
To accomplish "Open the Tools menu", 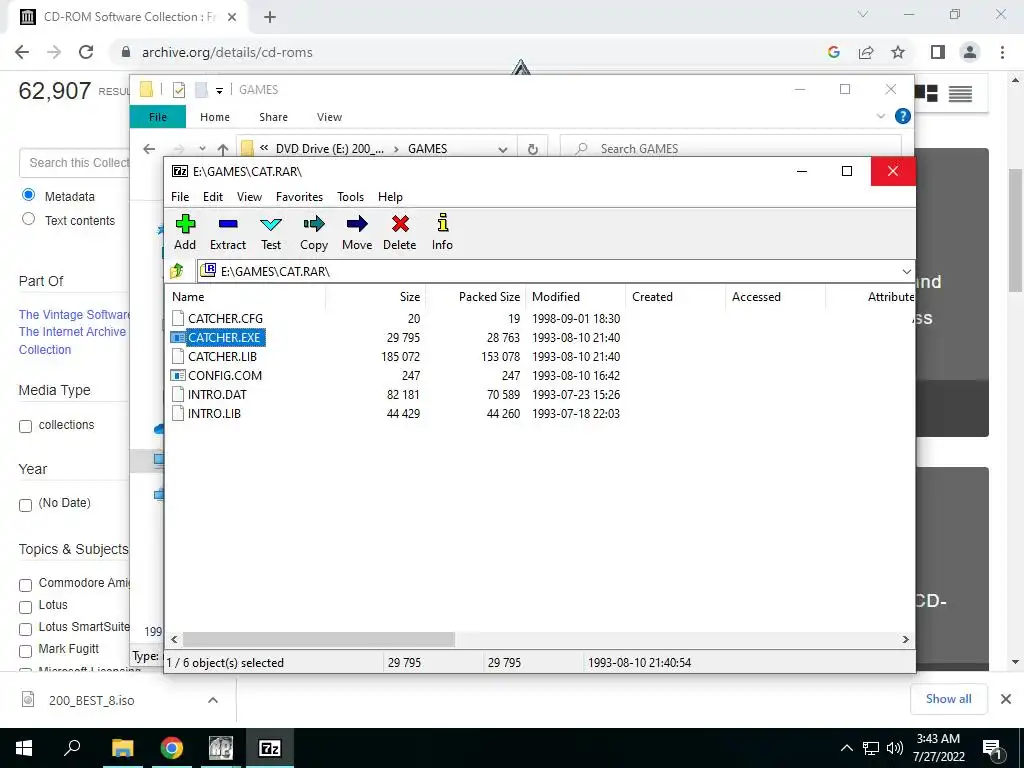I will (350, 197).
